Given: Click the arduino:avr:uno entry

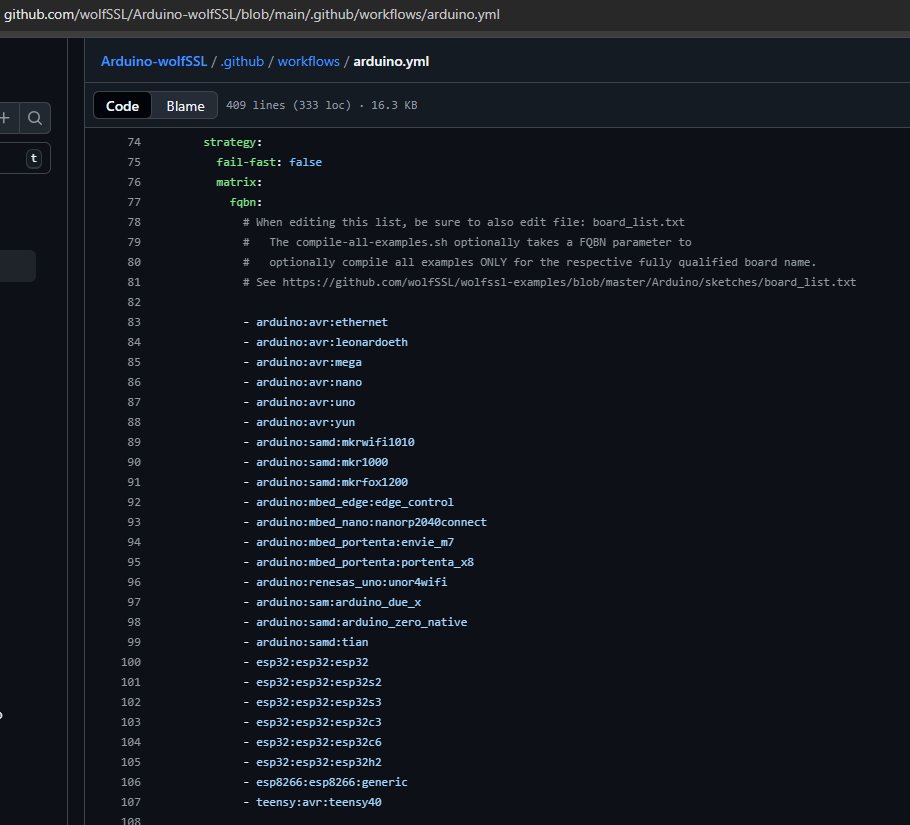Looking at the screenshot, I should [x=306, y=402].
